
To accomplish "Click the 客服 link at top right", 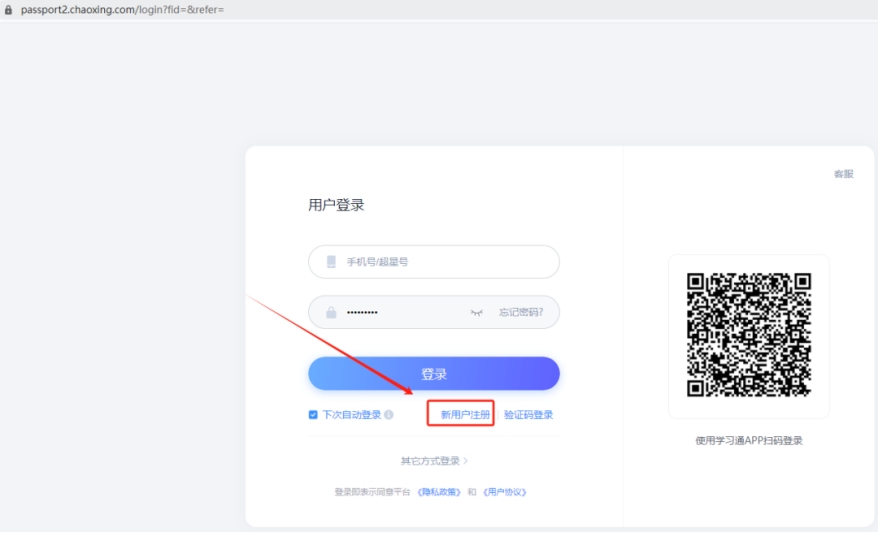I will click(x=843, y=174).
